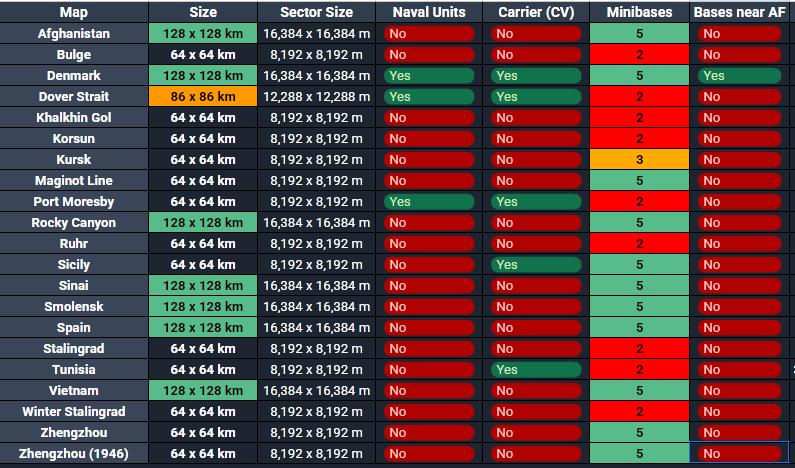Open Zhengzhou (1946) Bases near AF chip
Screen dimensions: 795x468
(741, 454)
